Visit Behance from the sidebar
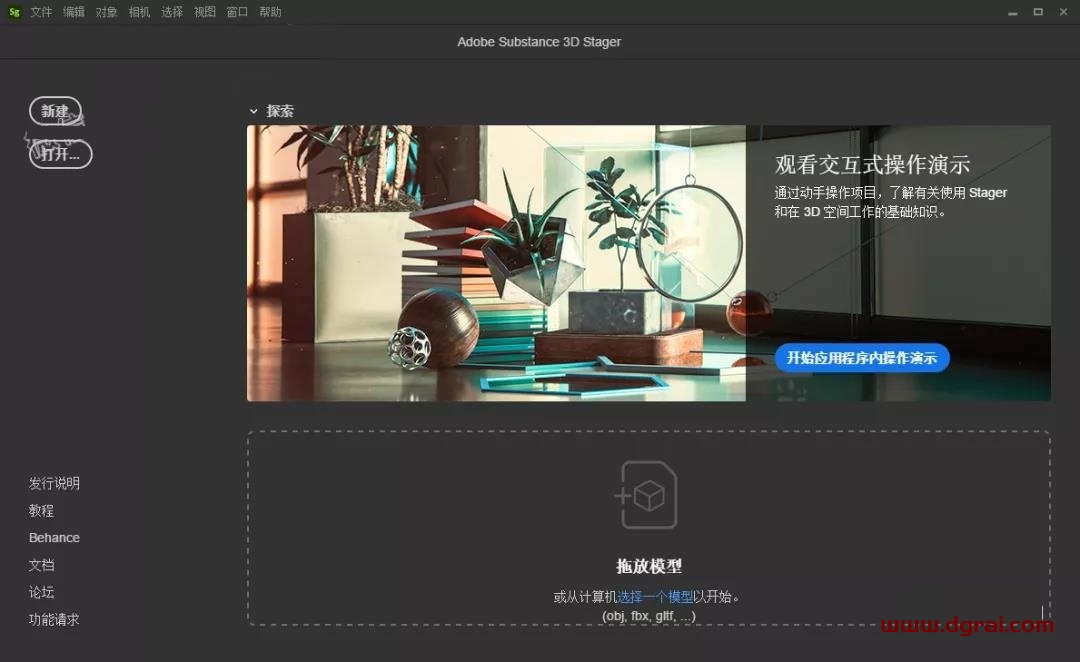The height and width of the screenshot is (662, 1080). 54,537
